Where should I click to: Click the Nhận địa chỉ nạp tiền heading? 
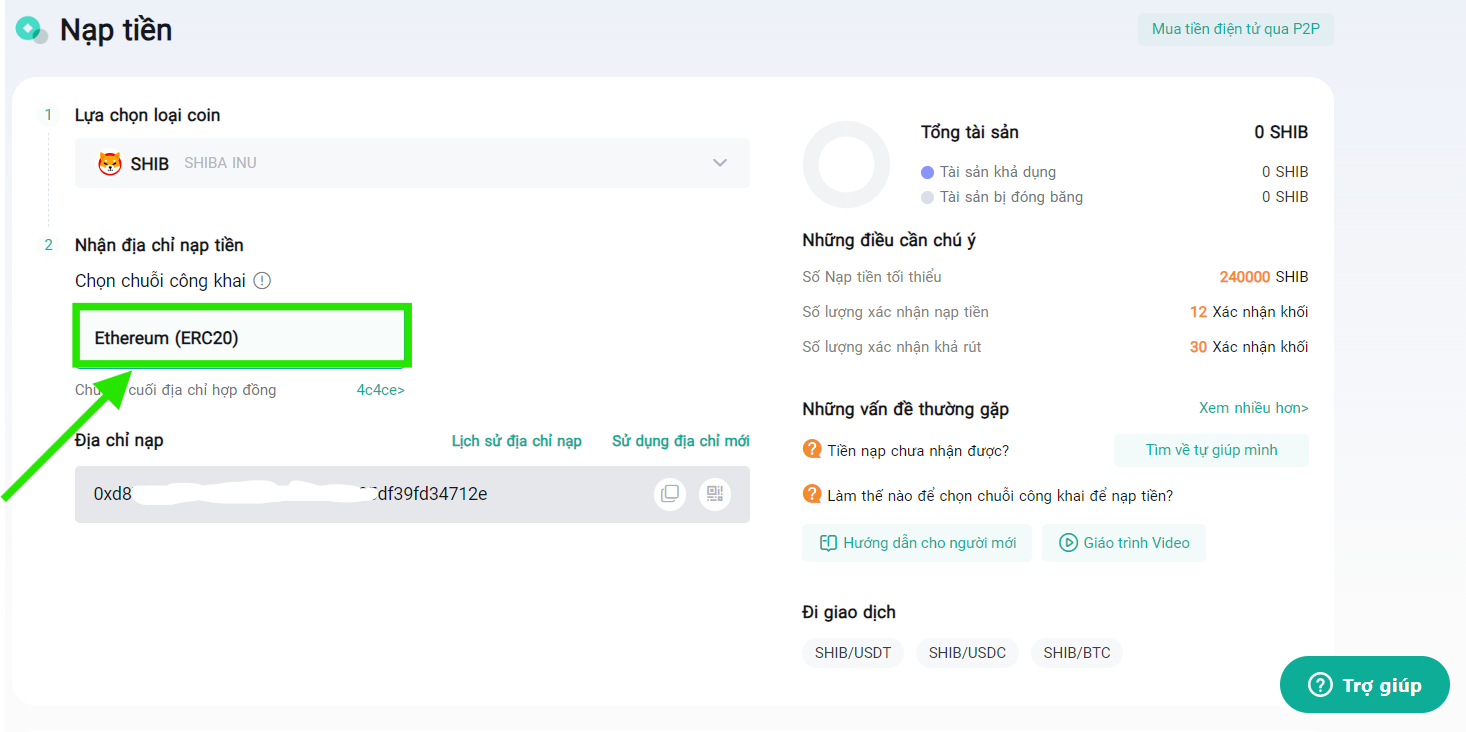click(159, 245)
